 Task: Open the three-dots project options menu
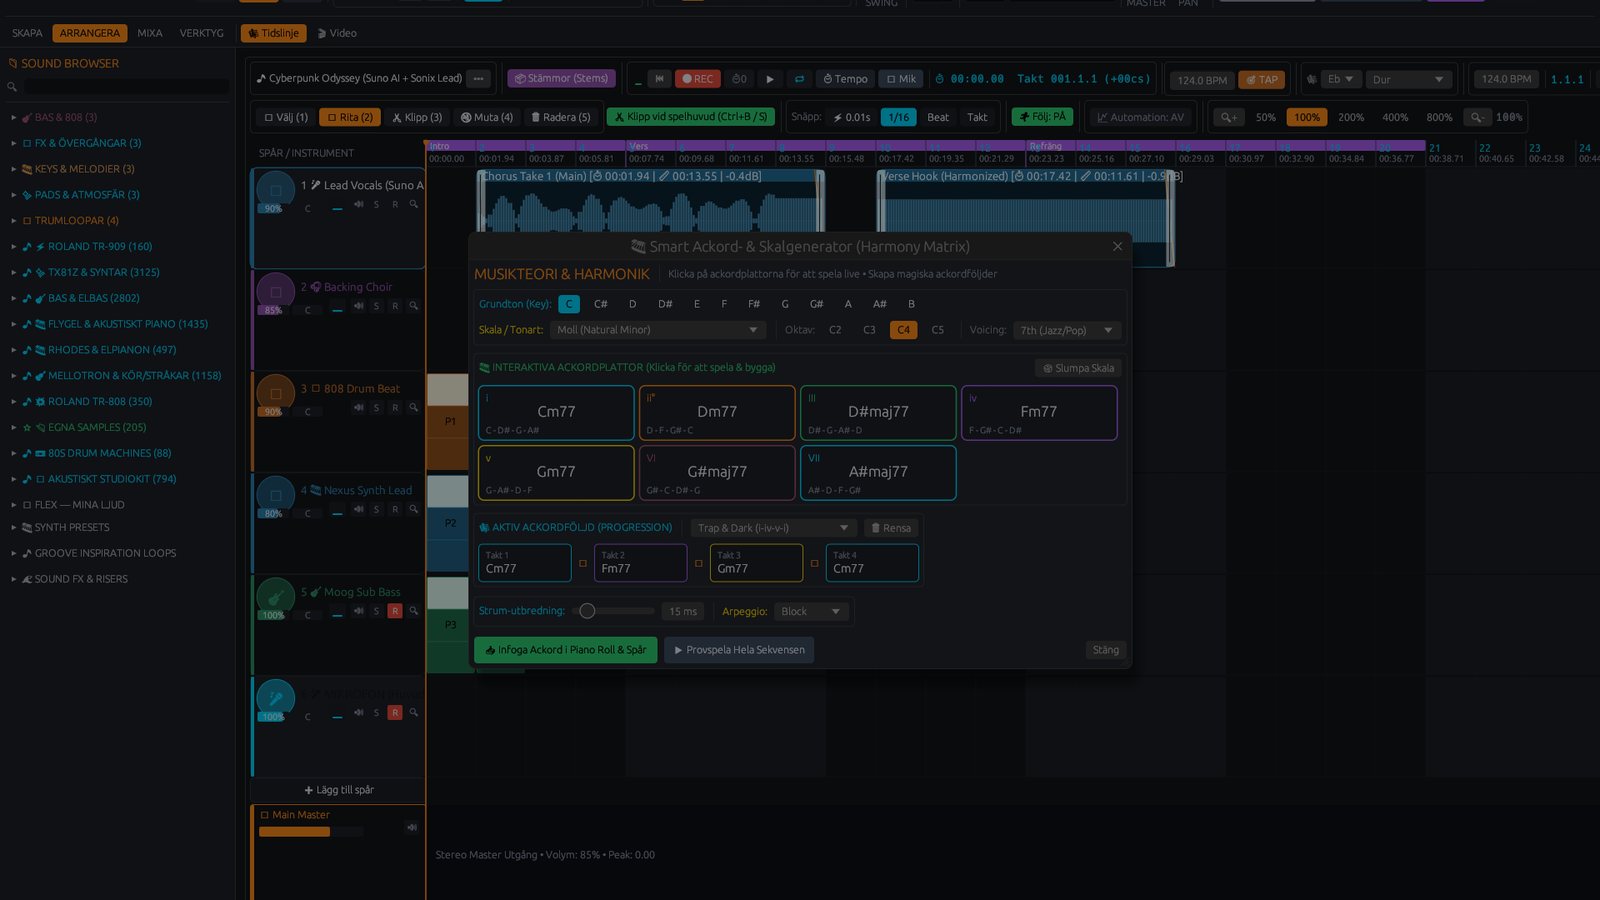[479, 78]
